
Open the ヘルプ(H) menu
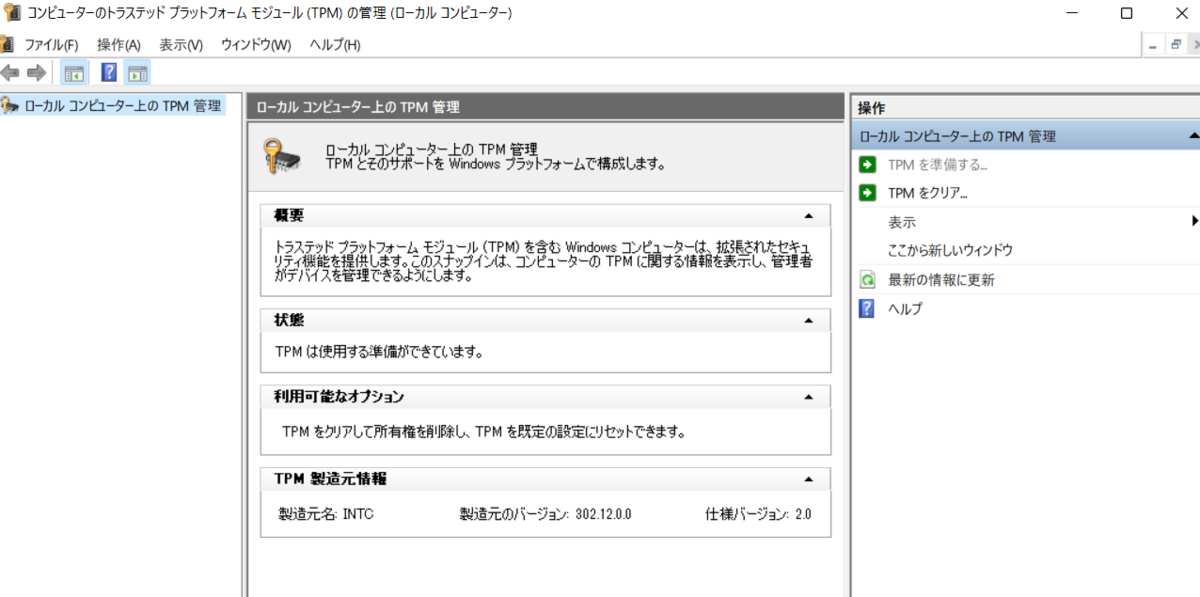coord(335,45)
